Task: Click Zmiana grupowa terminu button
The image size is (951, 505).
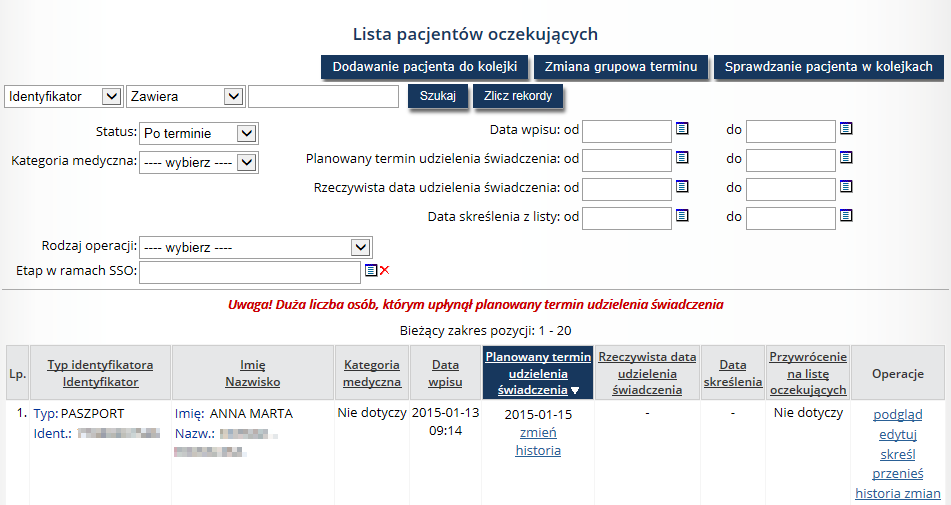Action: (620, 67)
